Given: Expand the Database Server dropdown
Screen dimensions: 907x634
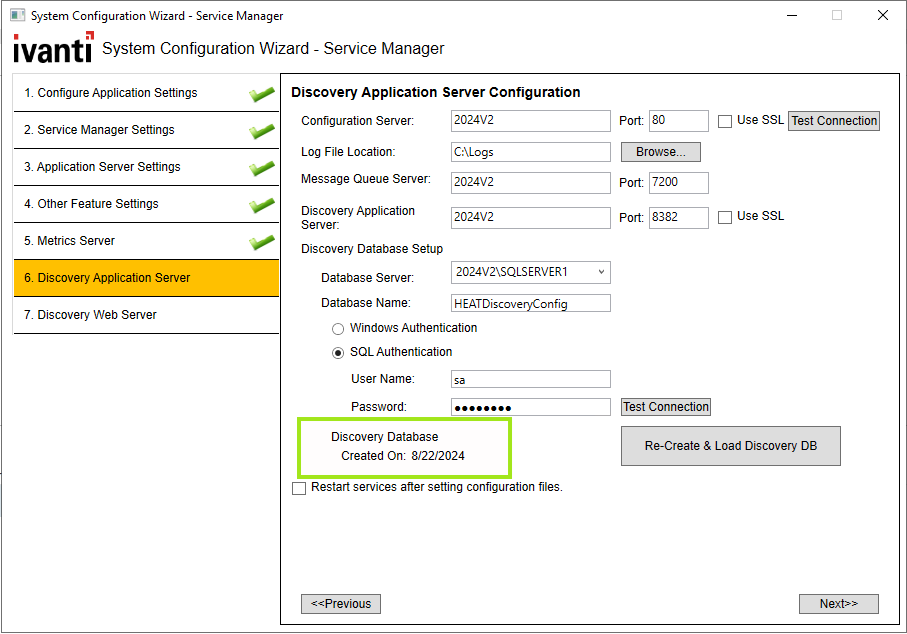Looking at the screenshot, I should (x=600, y=272).
